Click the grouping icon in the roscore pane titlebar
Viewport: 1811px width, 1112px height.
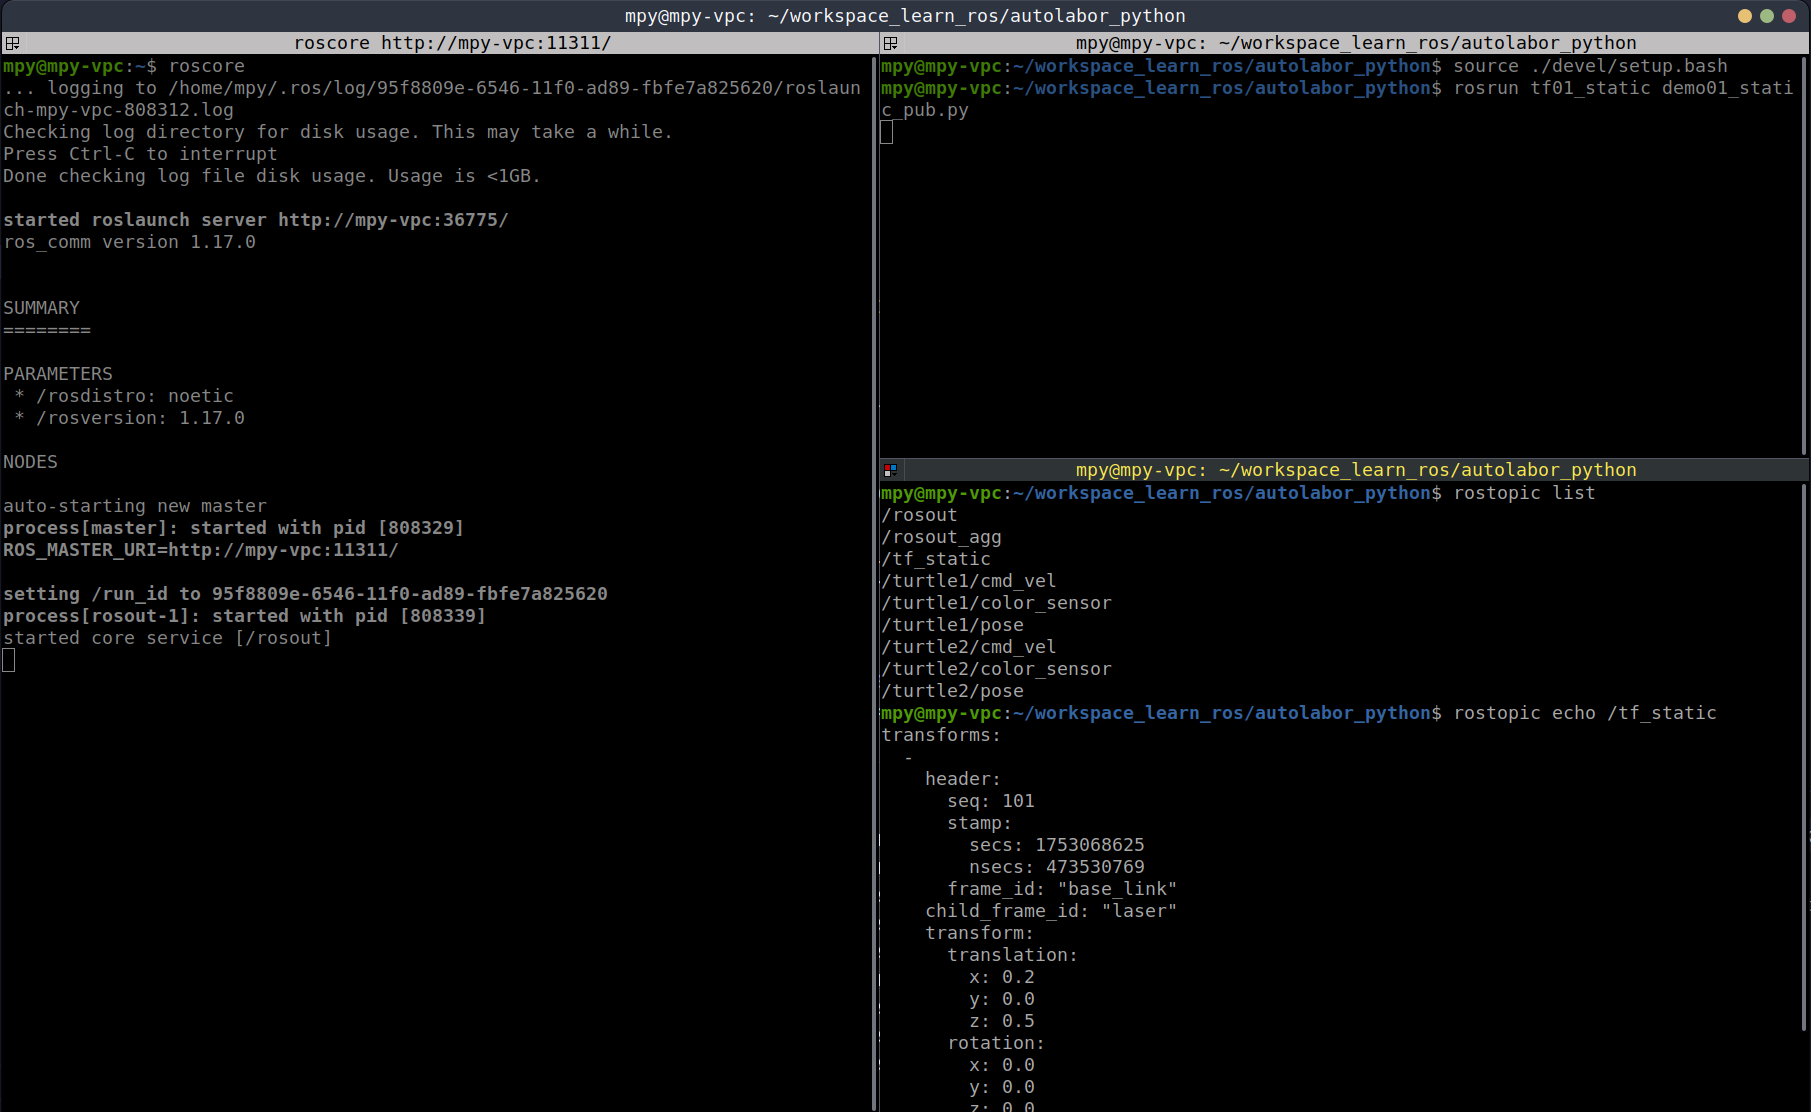point(12,43)
